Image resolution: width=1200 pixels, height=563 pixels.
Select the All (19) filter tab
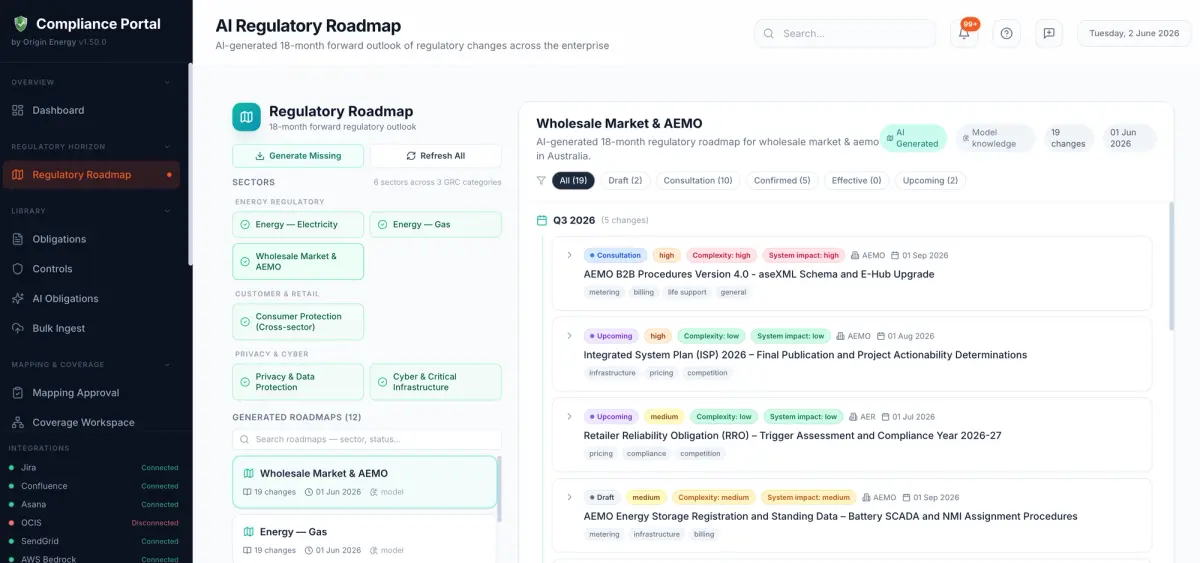[x=573, y=181]
